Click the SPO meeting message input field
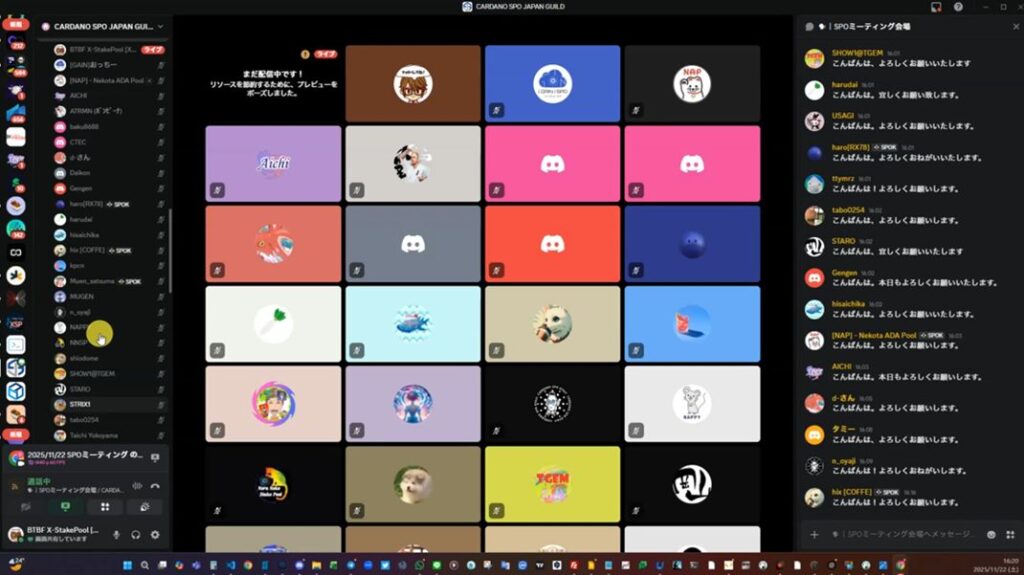1024x575 pixels. [900, 535]
